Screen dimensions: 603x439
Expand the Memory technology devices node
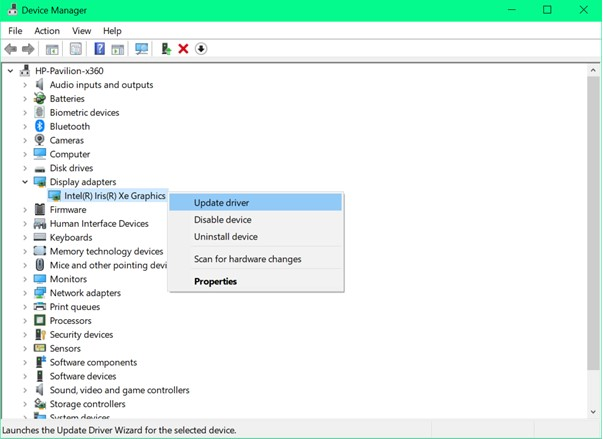[25, 251]
